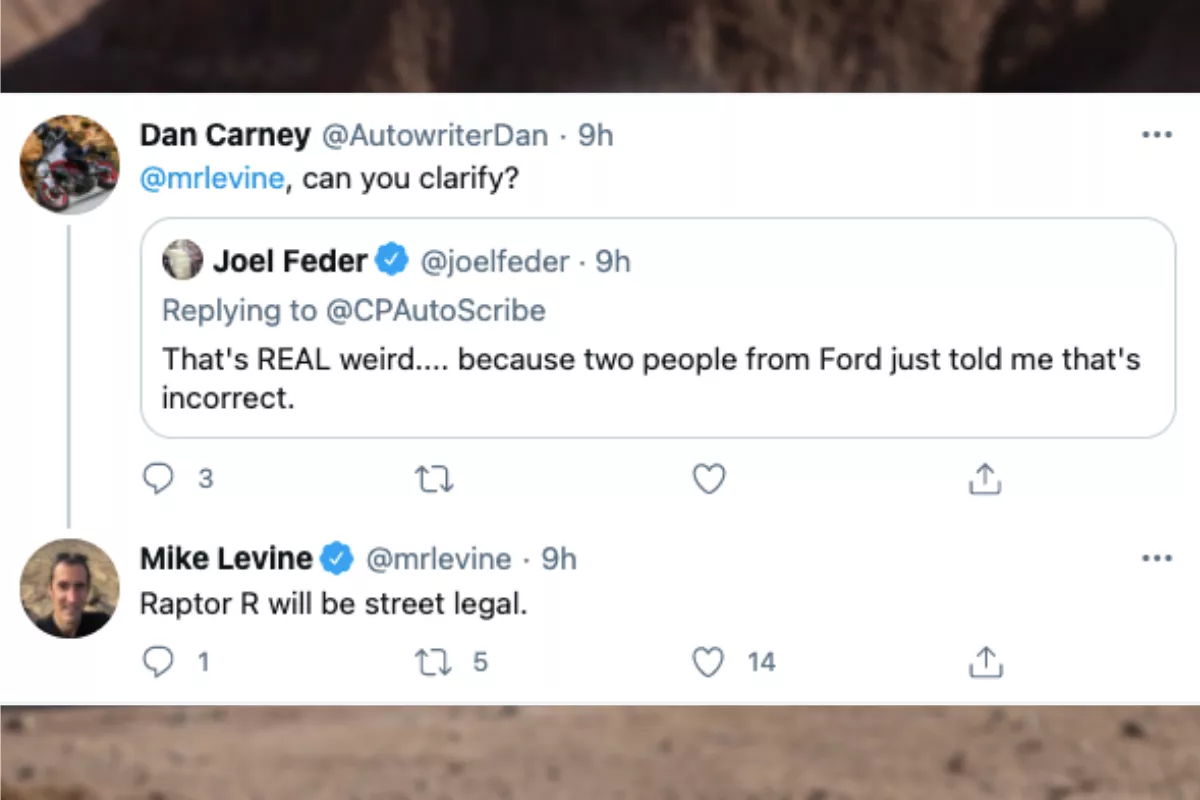Image resolution: width=1200 pixels, height=800 pixels.
Task: Open the more options menu on Mike Levine's tweet
Action: pos(1157,557)
